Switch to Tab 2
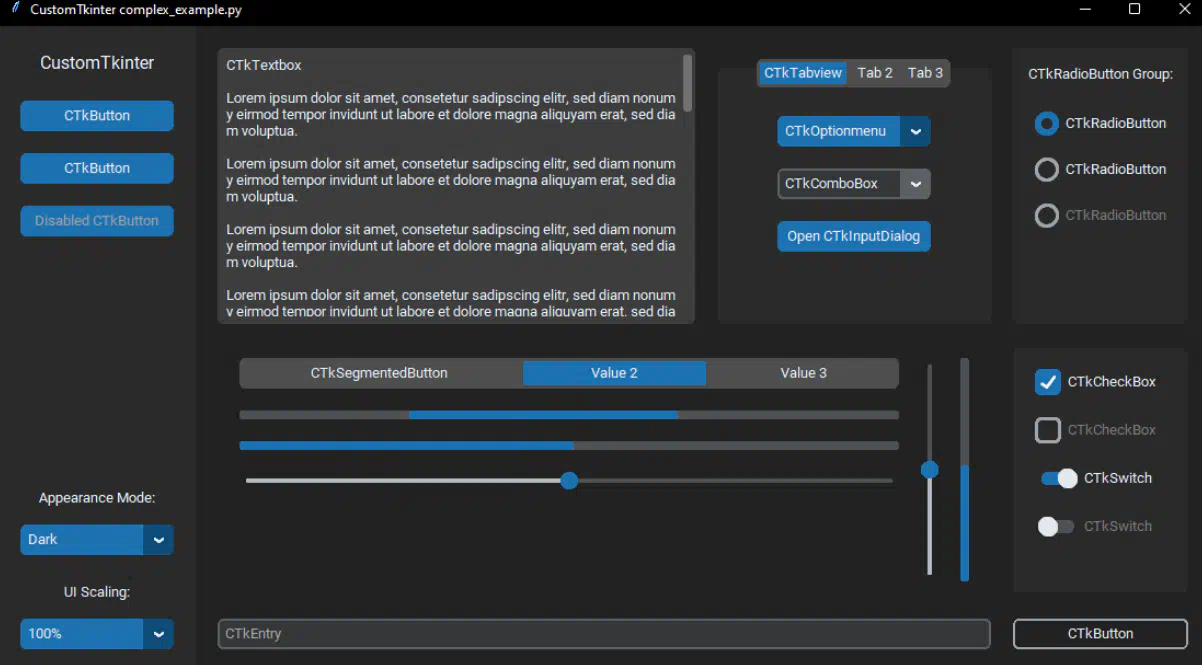Image resolution: width=1202 pixels, height=665 pixels. 875,73
